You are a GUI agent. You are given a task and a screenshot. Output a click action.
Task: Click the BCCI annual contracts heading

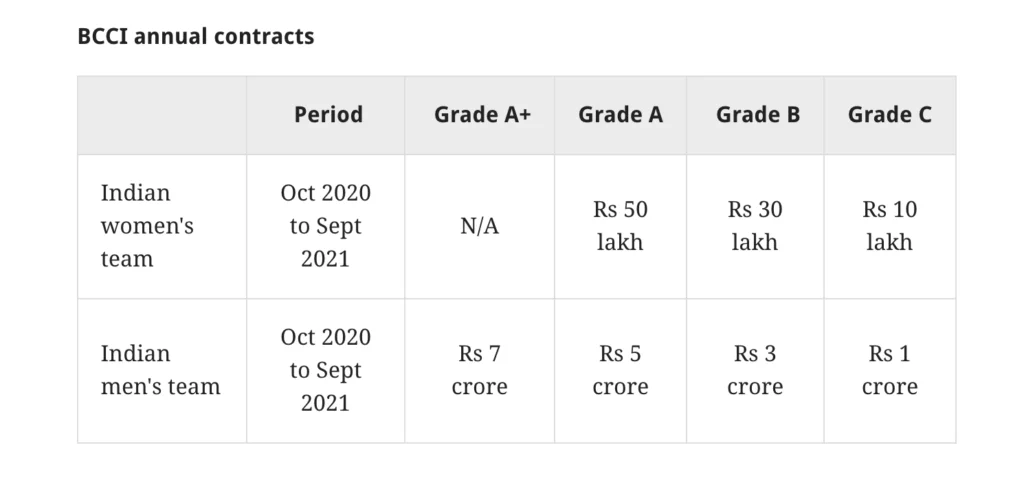click(x=196, y=36)
